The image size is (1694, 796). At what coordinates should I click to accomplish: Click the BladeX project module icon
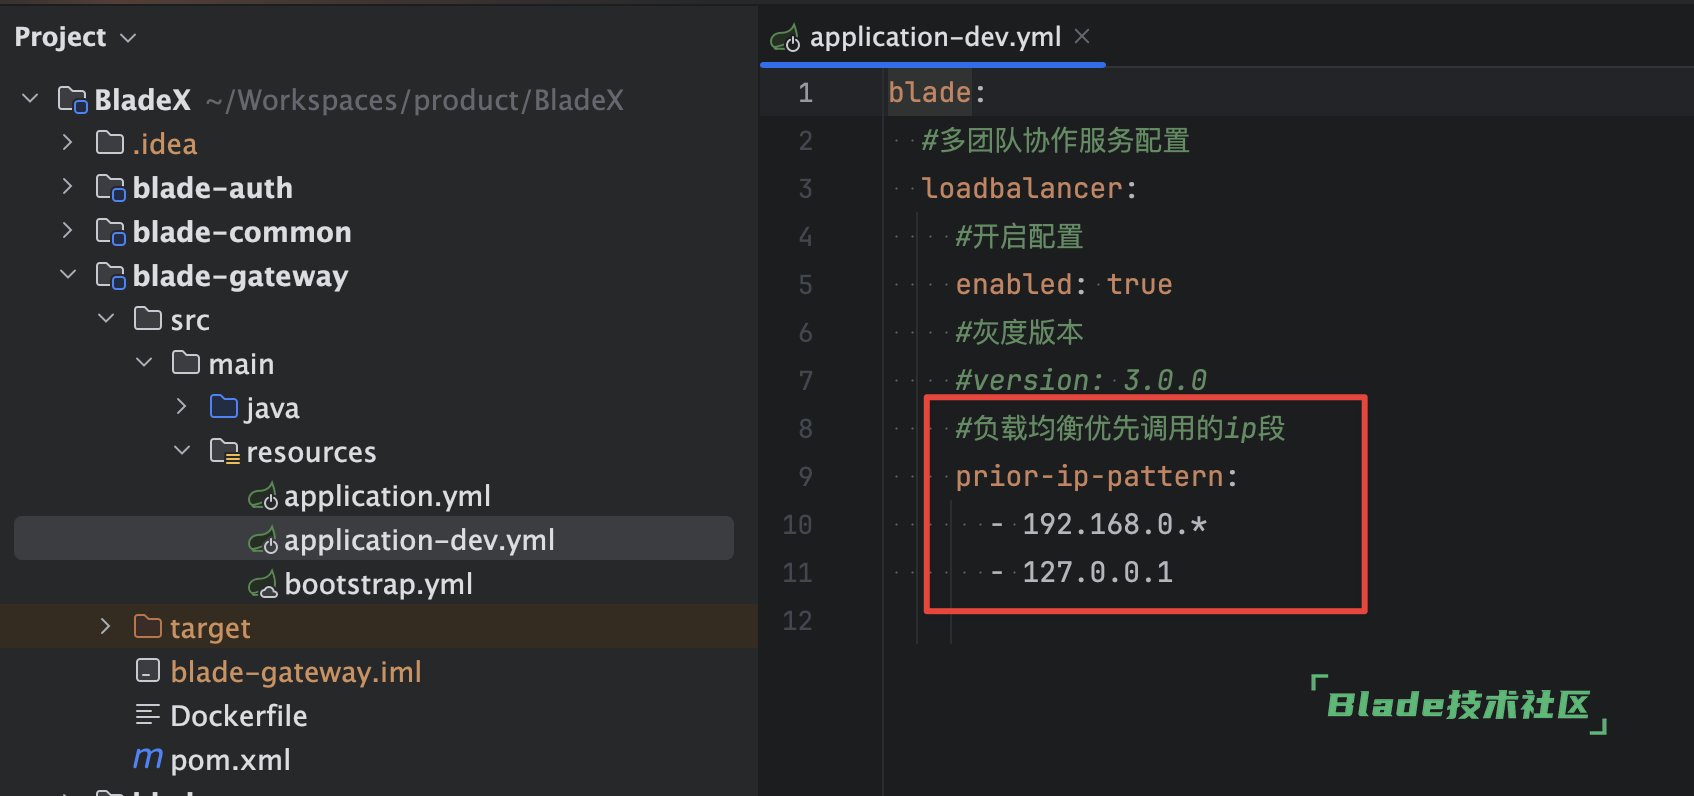(x=73, y=99)
